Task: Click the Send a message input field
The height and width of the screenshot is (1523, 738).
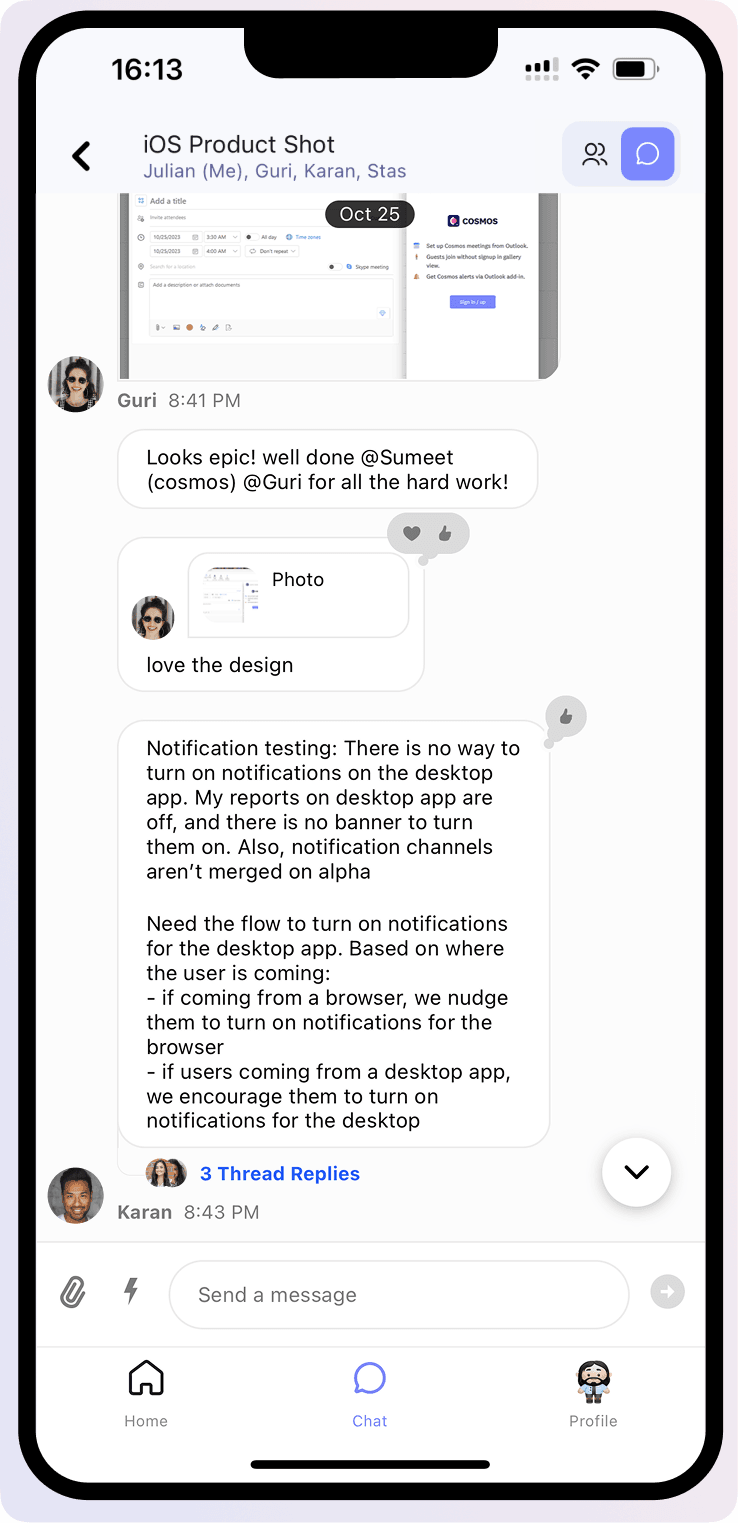Action: [x=399, y=1294]
